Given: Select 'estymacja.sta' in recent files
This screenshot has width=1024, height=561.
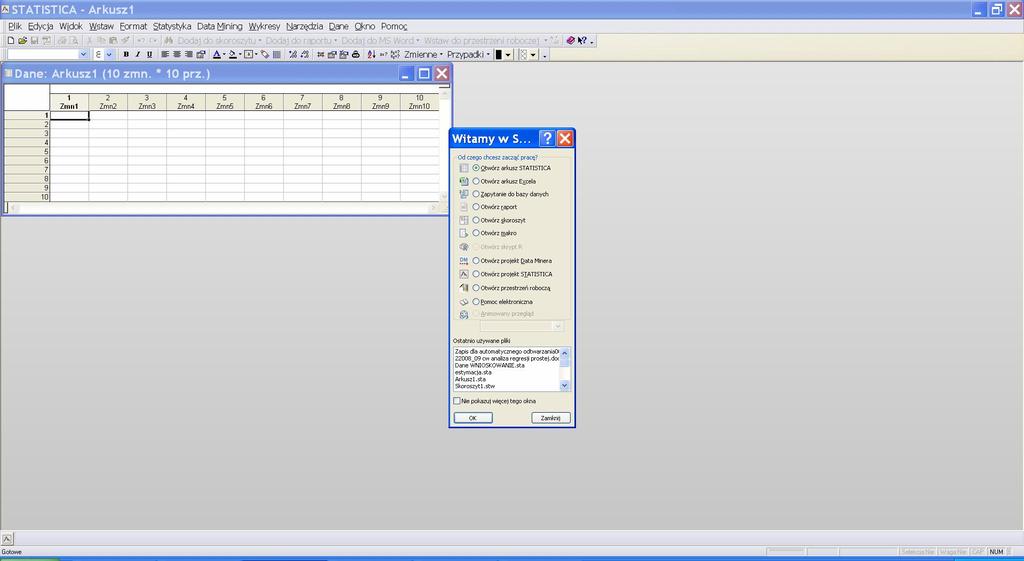Looking at the screenshot, I should pyautogui.click(x=473, y=372).
